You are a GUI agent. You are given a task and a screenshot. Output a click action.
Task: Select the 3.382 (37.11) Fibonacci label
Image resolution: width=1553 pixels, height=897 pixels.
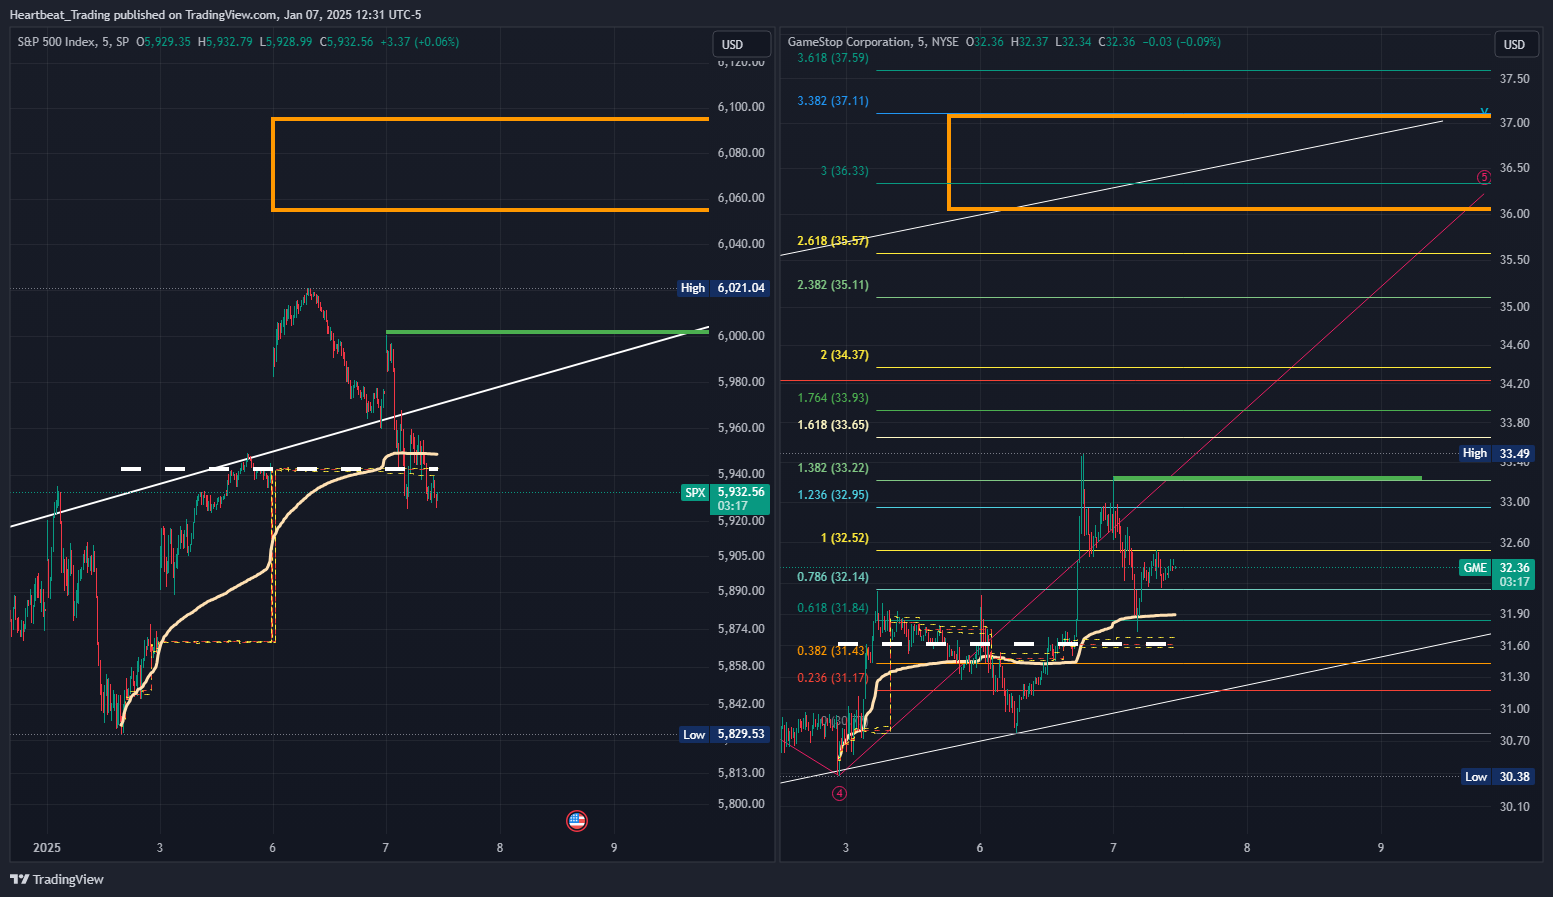pyautogui.click(x=833, y=101)
